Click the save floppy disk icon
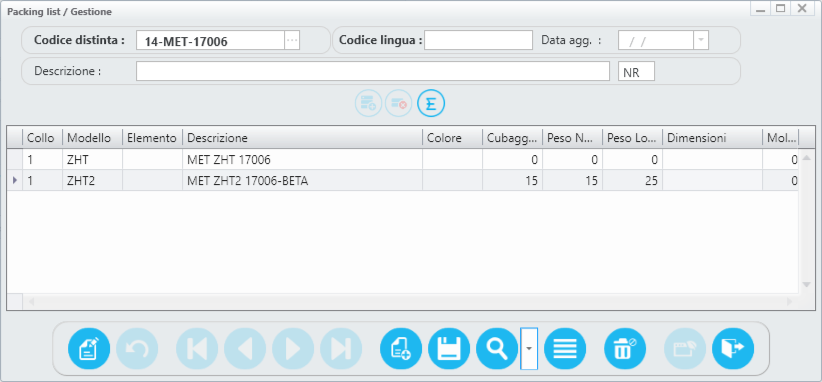 click(449, 348)
